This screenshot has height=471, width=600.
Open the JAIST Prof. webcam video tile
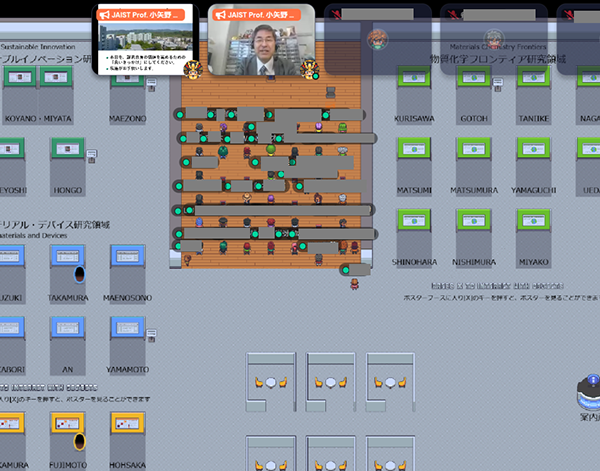click(261, 39)
